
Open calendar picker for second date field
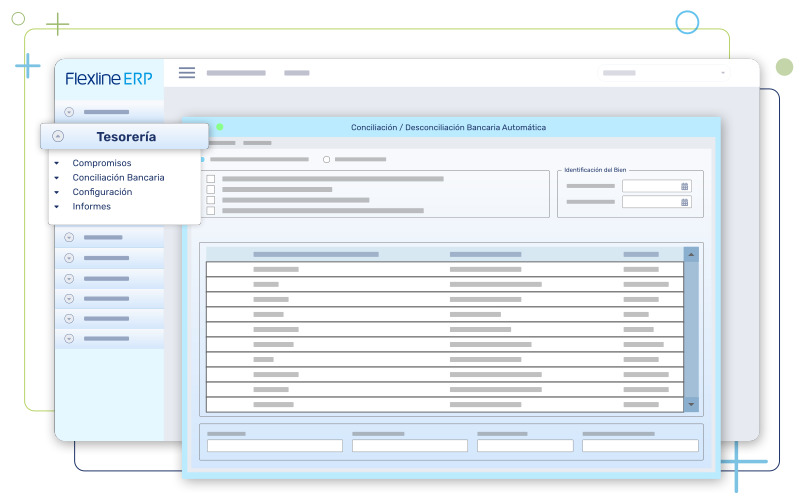[685, 202]
